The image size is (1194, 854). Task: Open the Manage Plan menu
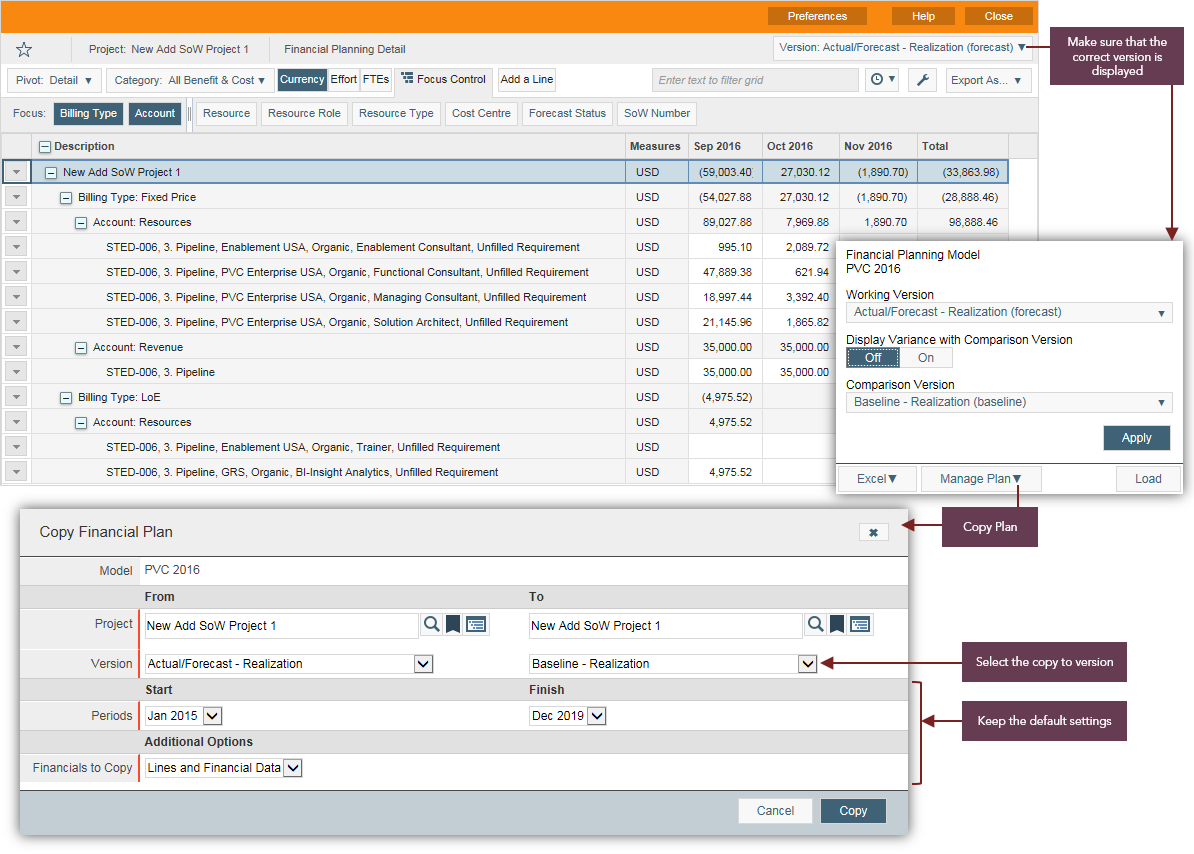(x=980, y=479)
